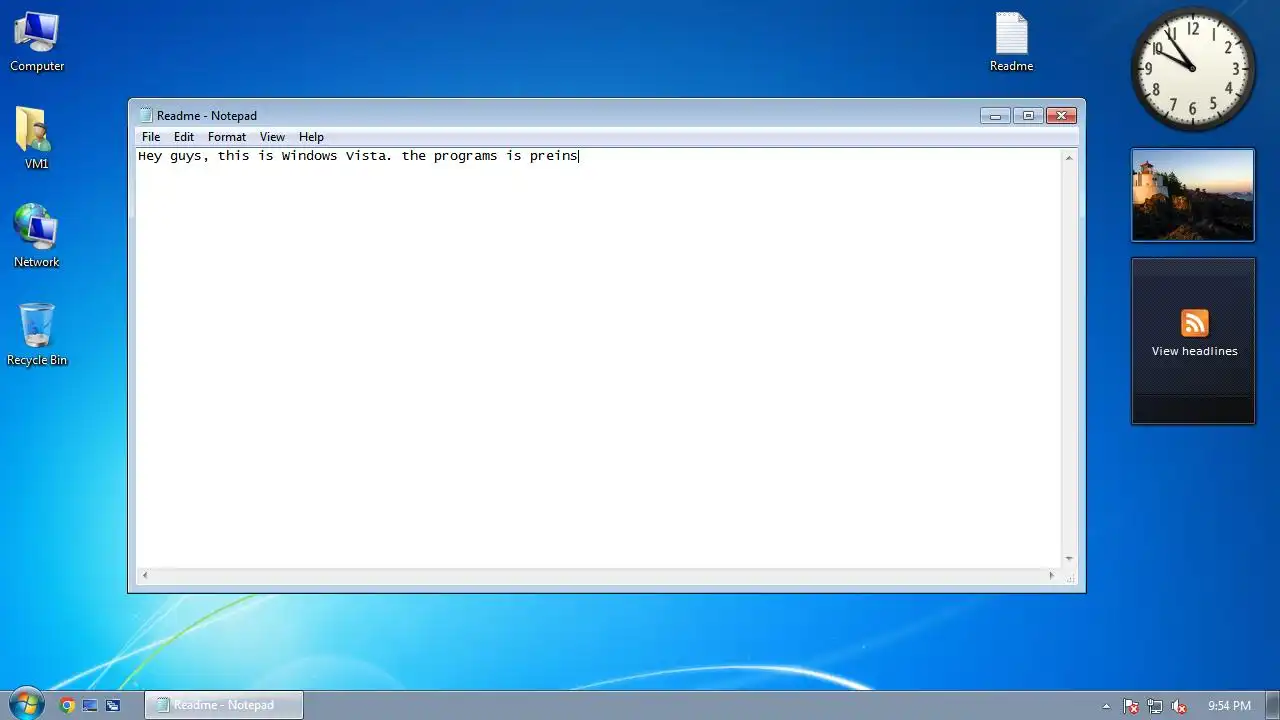Open the Windows Start orb
The image size is (1280, 720).
click(25, 704)
